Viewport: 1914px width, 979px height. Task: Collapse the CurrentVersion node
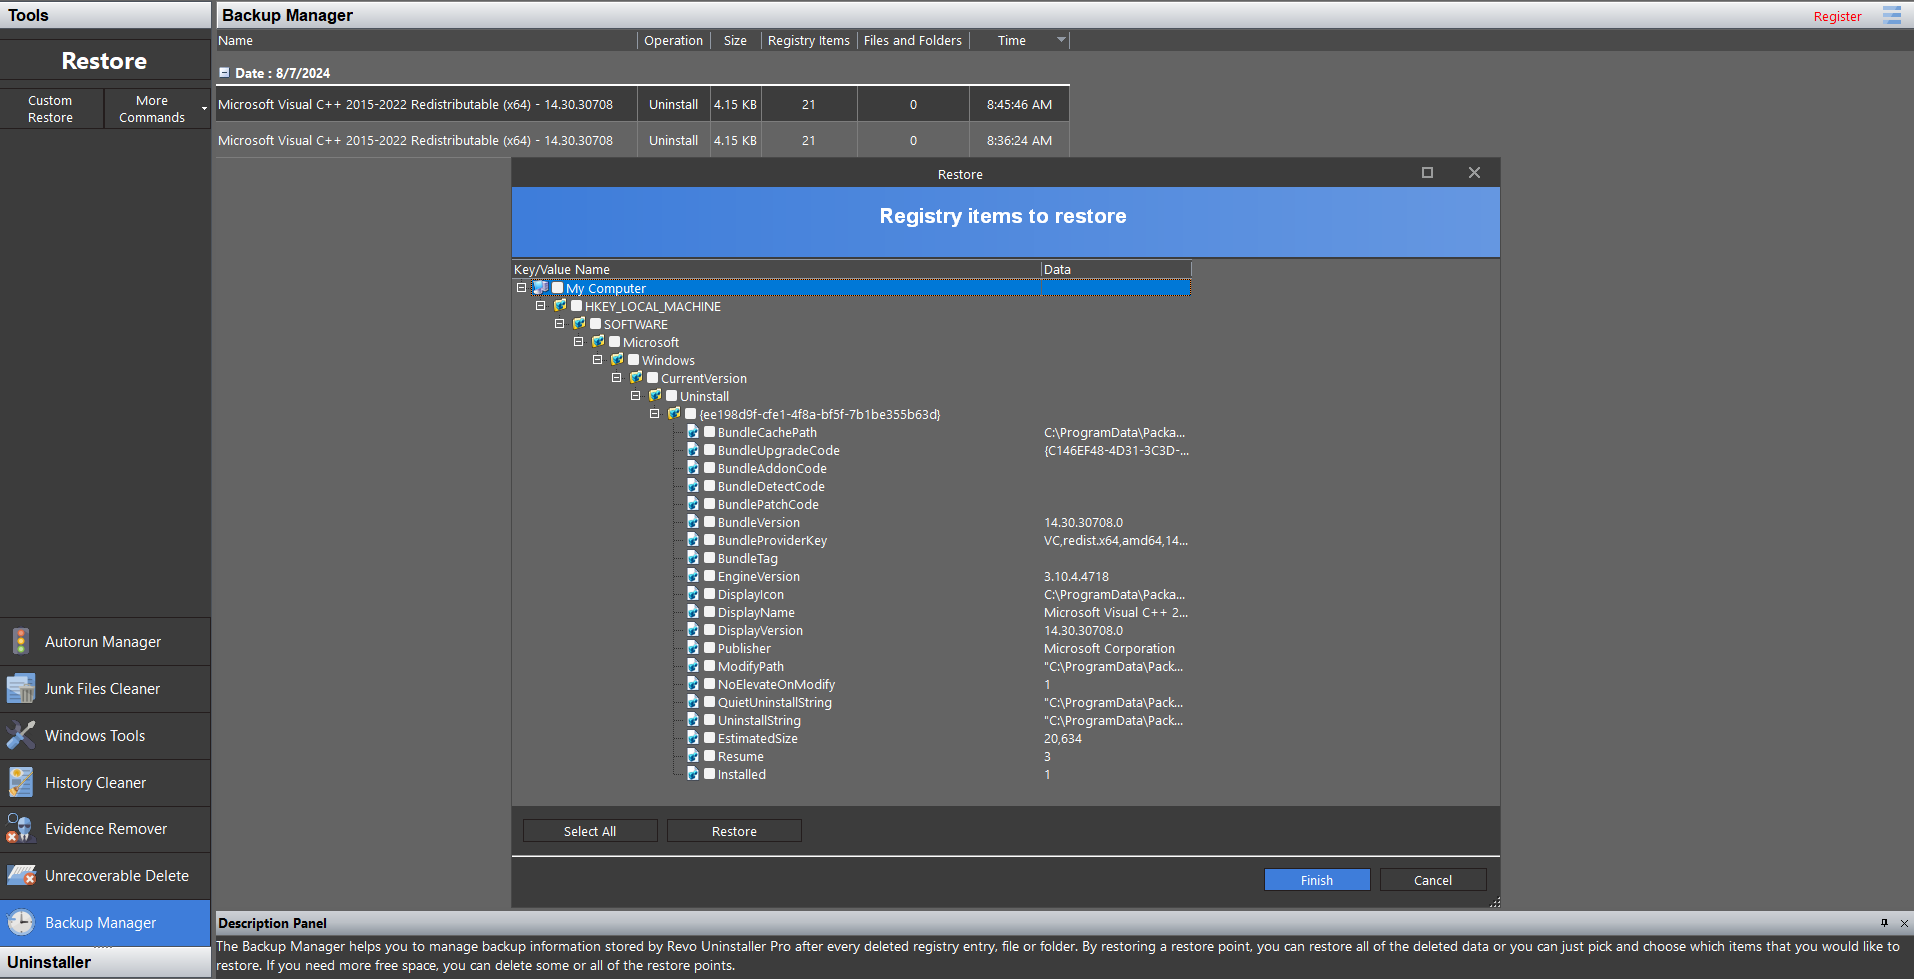(616, 378)
